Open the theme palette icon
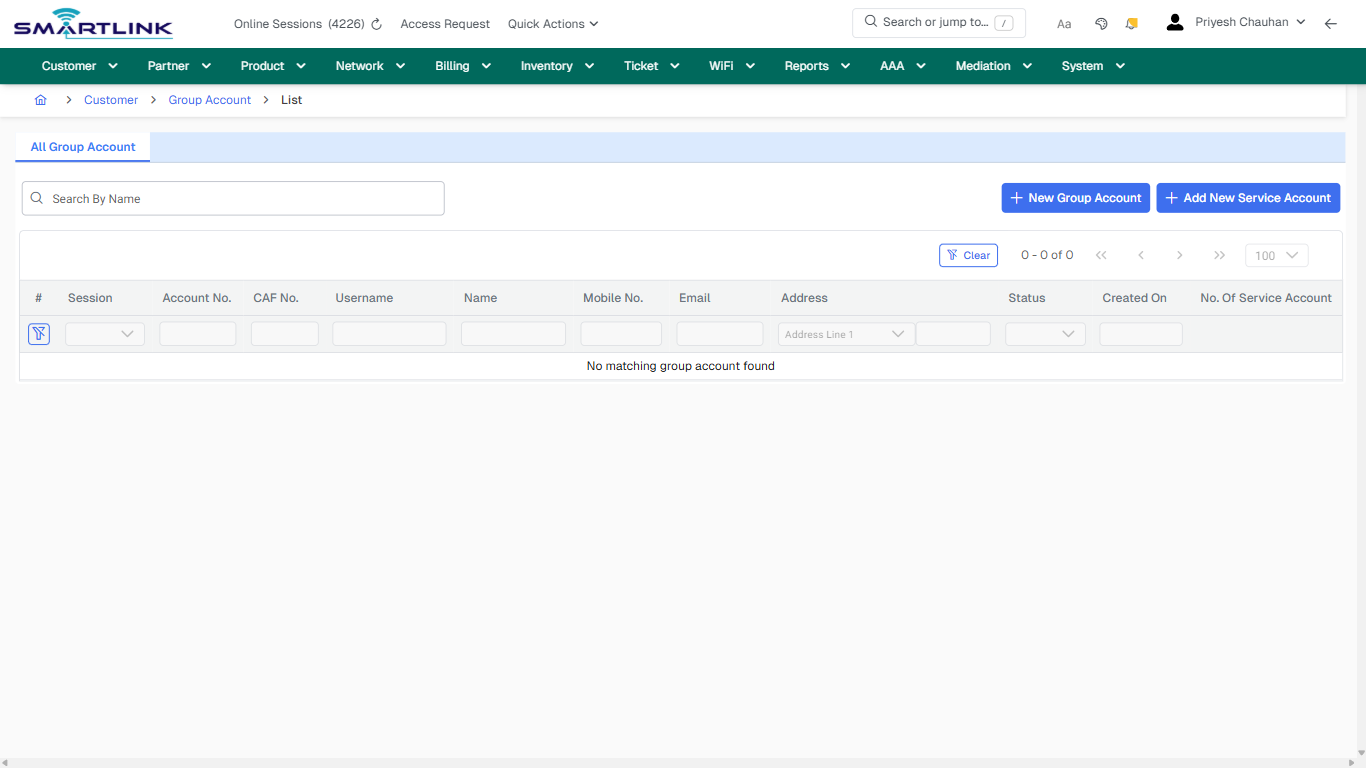 1101,23
